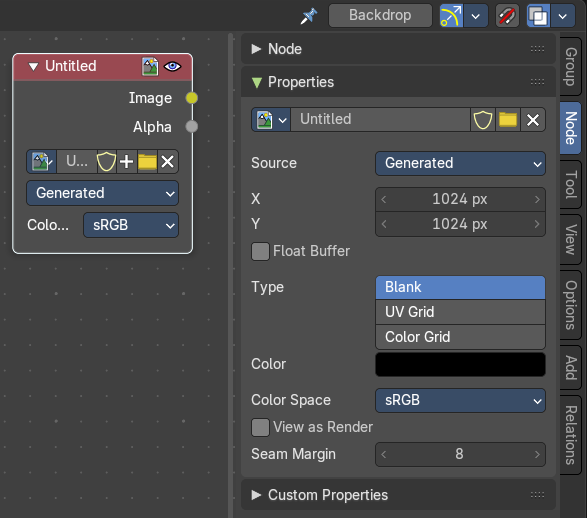Image resolution: width=587 pixels, height=518 pixels.
Task: Toggle the overlays icon in header
Action: [538, 15]
